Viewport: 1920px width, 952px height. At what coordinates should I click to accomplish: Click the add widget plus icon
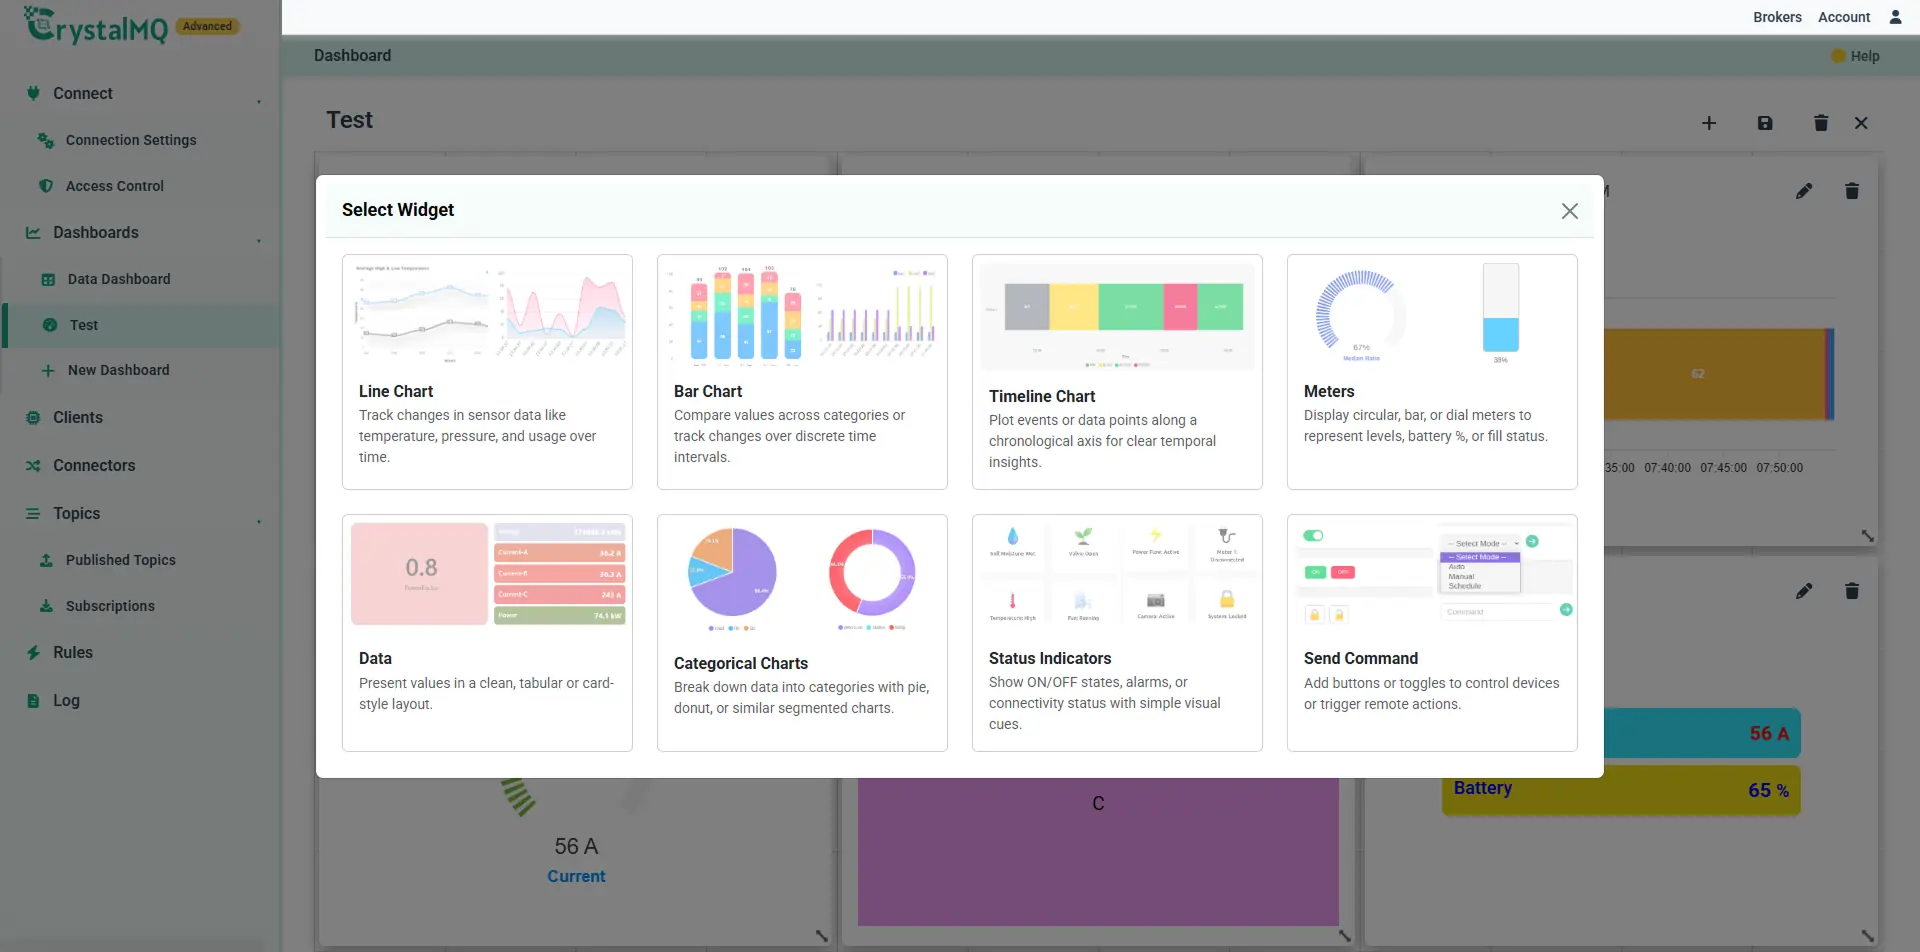(1709, 123)
